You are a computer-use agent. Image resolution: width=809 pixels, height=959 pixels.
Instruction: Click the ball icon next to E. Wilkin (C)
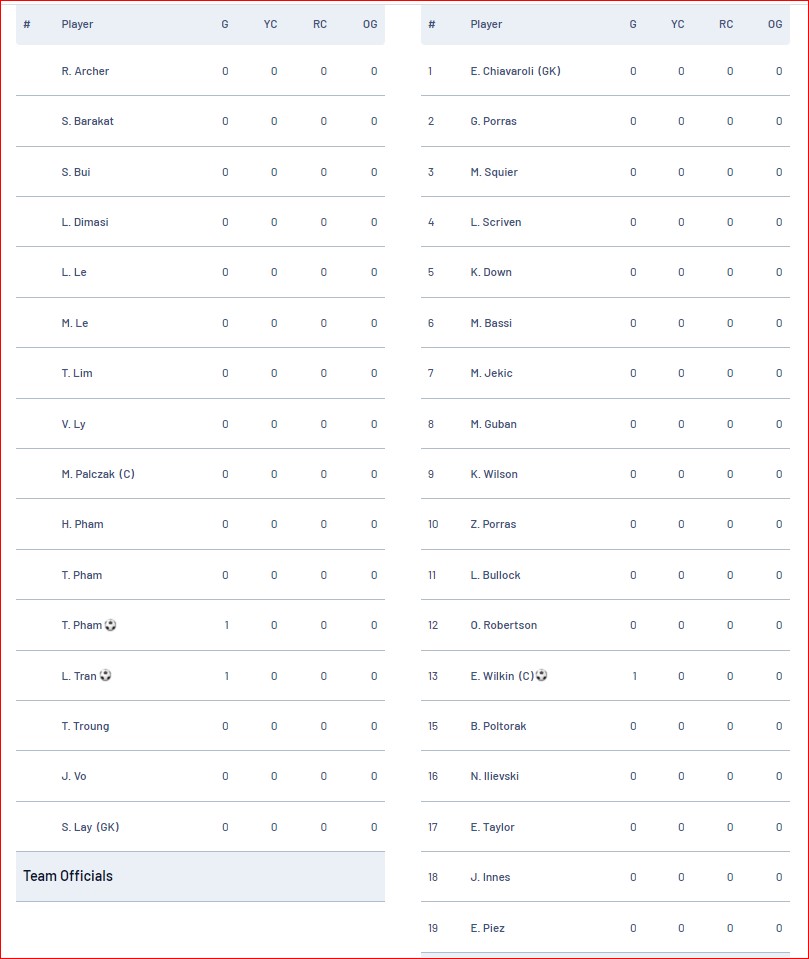tap(541, 675)
